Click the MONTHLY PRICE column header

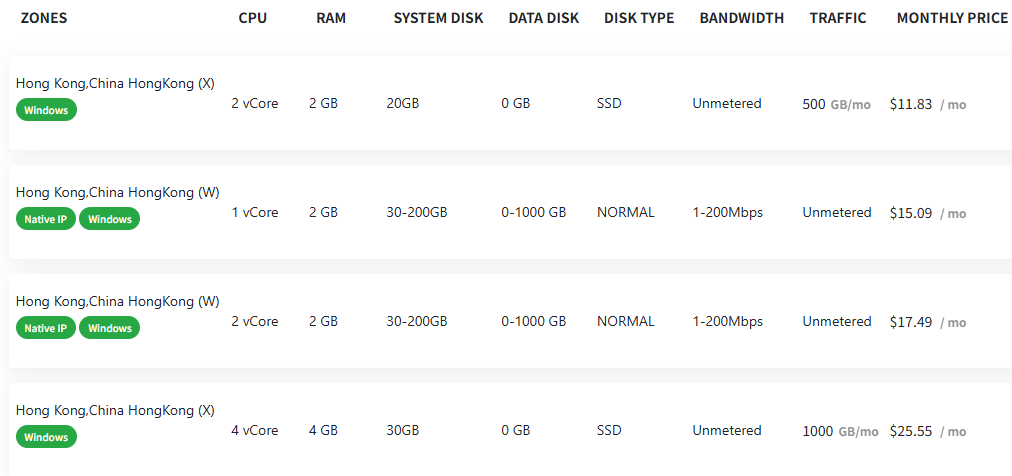pos(952,18)
